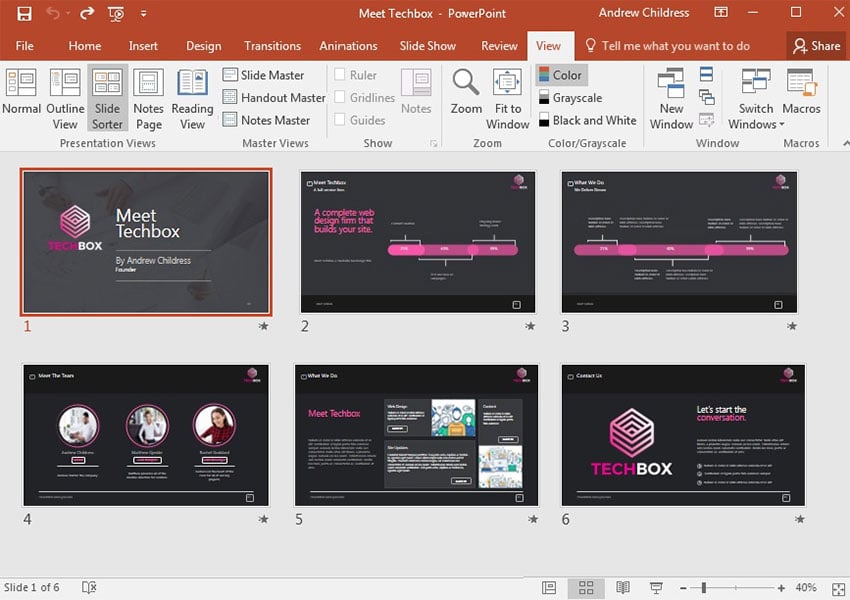Viewport: 850px width, 600px height.
Task: Check the Guides checkbox
Action: pos(340,120)
